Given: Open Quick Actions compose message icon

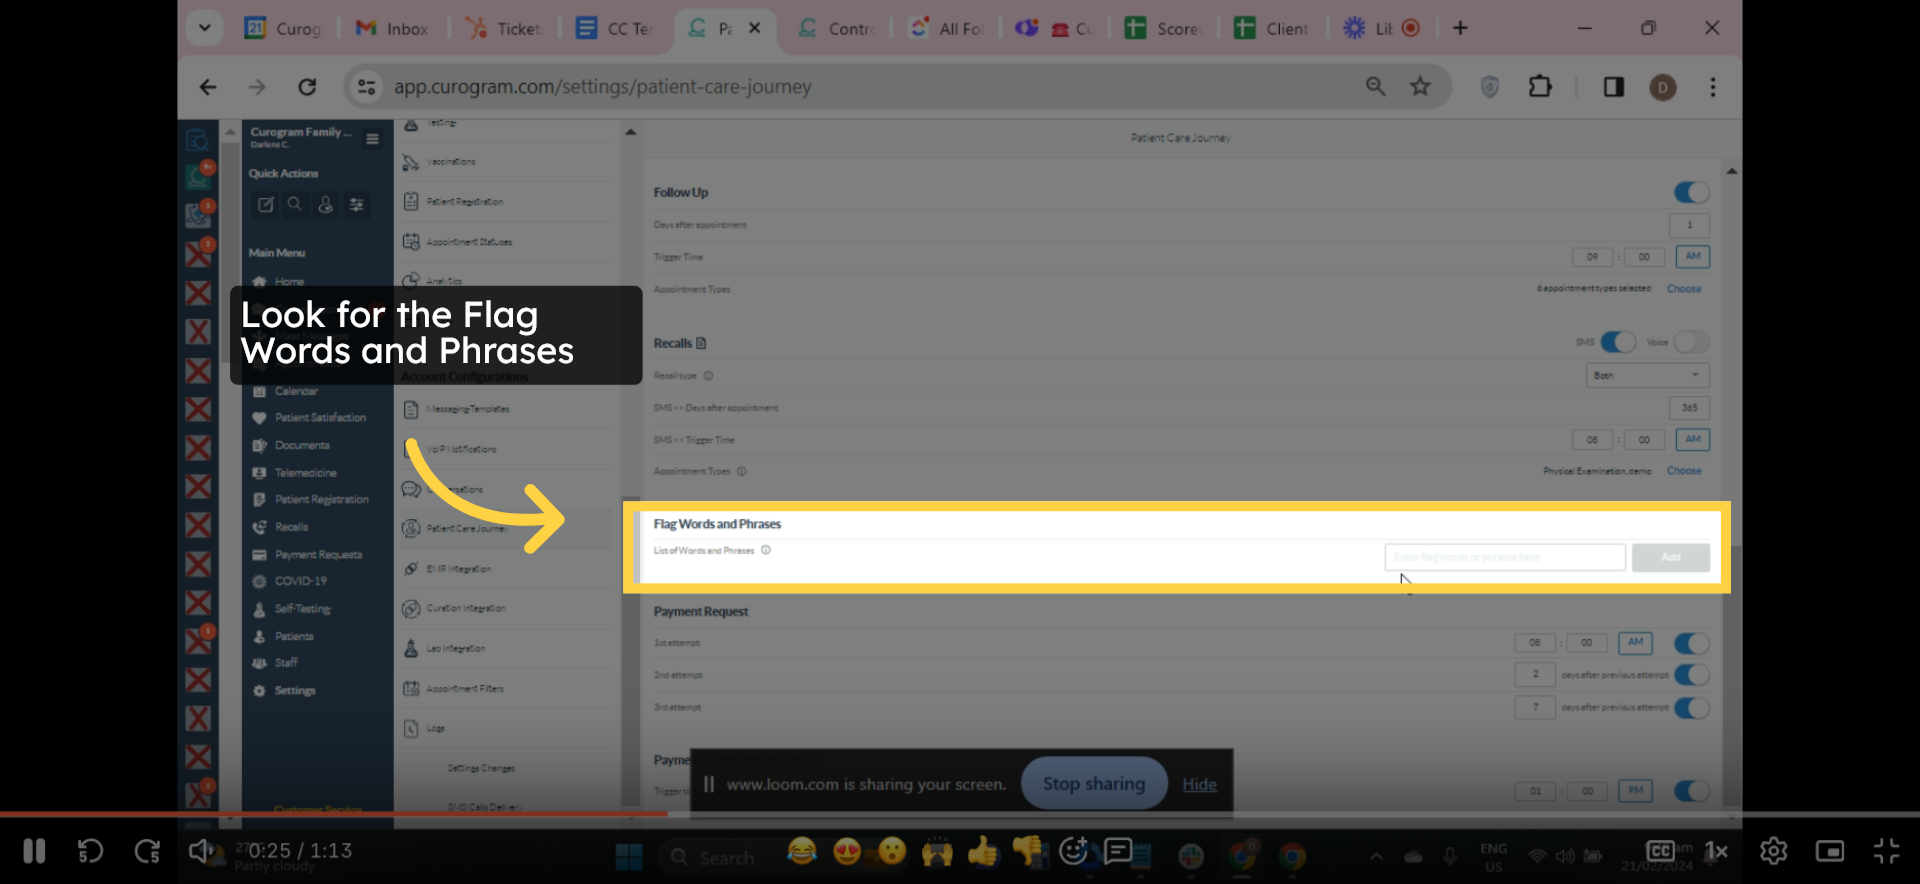Looking at the screenshot, I should tap(265, 205).
